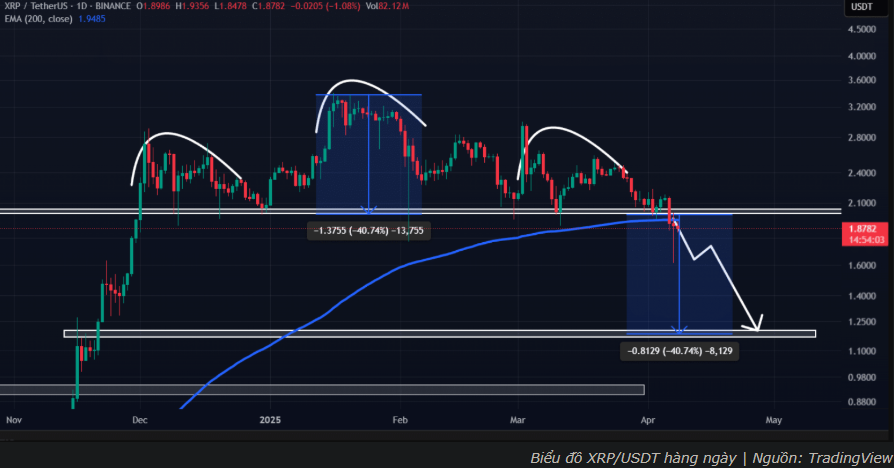Click the low value L1.8478

point(230,6)
